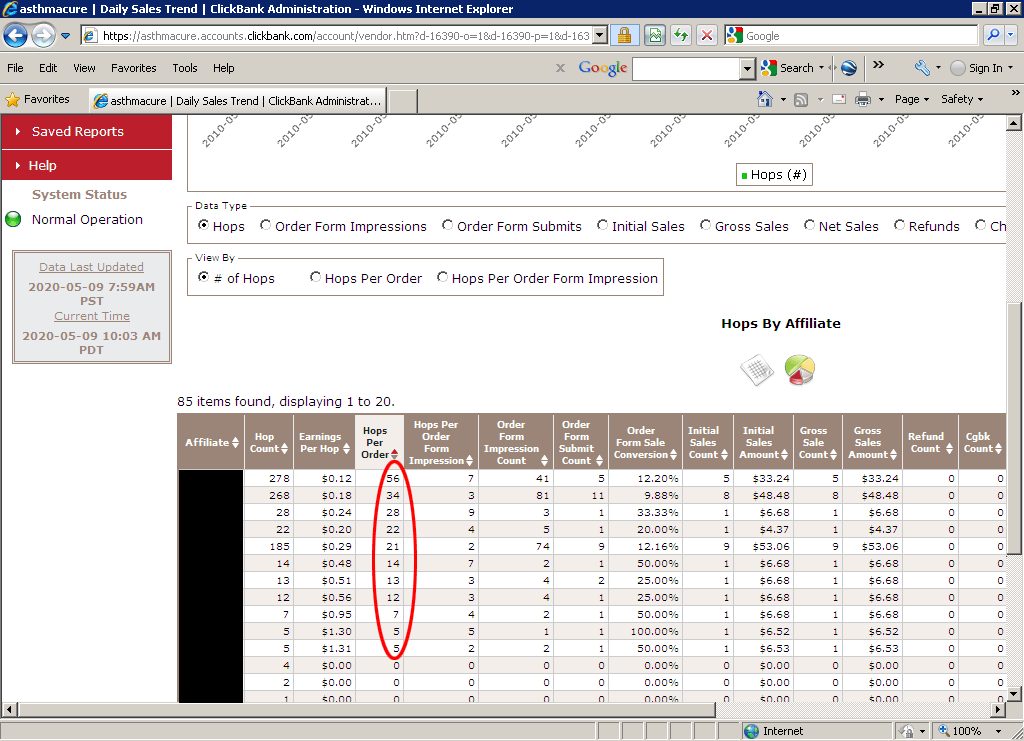Click the Refresh page icon
1024x741 pixels.
681,36
